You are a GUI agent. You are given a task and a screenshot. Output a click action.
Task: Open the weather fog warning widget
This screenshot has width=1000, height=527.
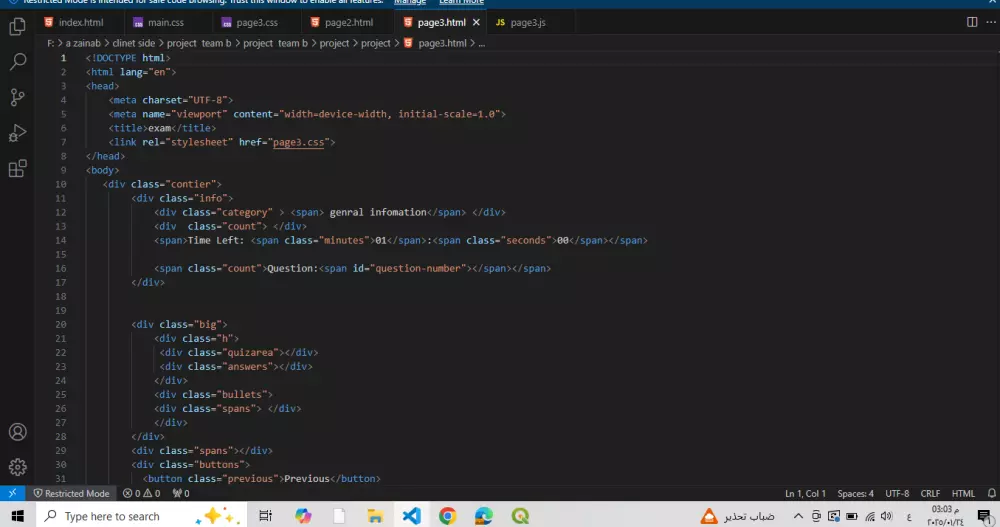[737, 516]
